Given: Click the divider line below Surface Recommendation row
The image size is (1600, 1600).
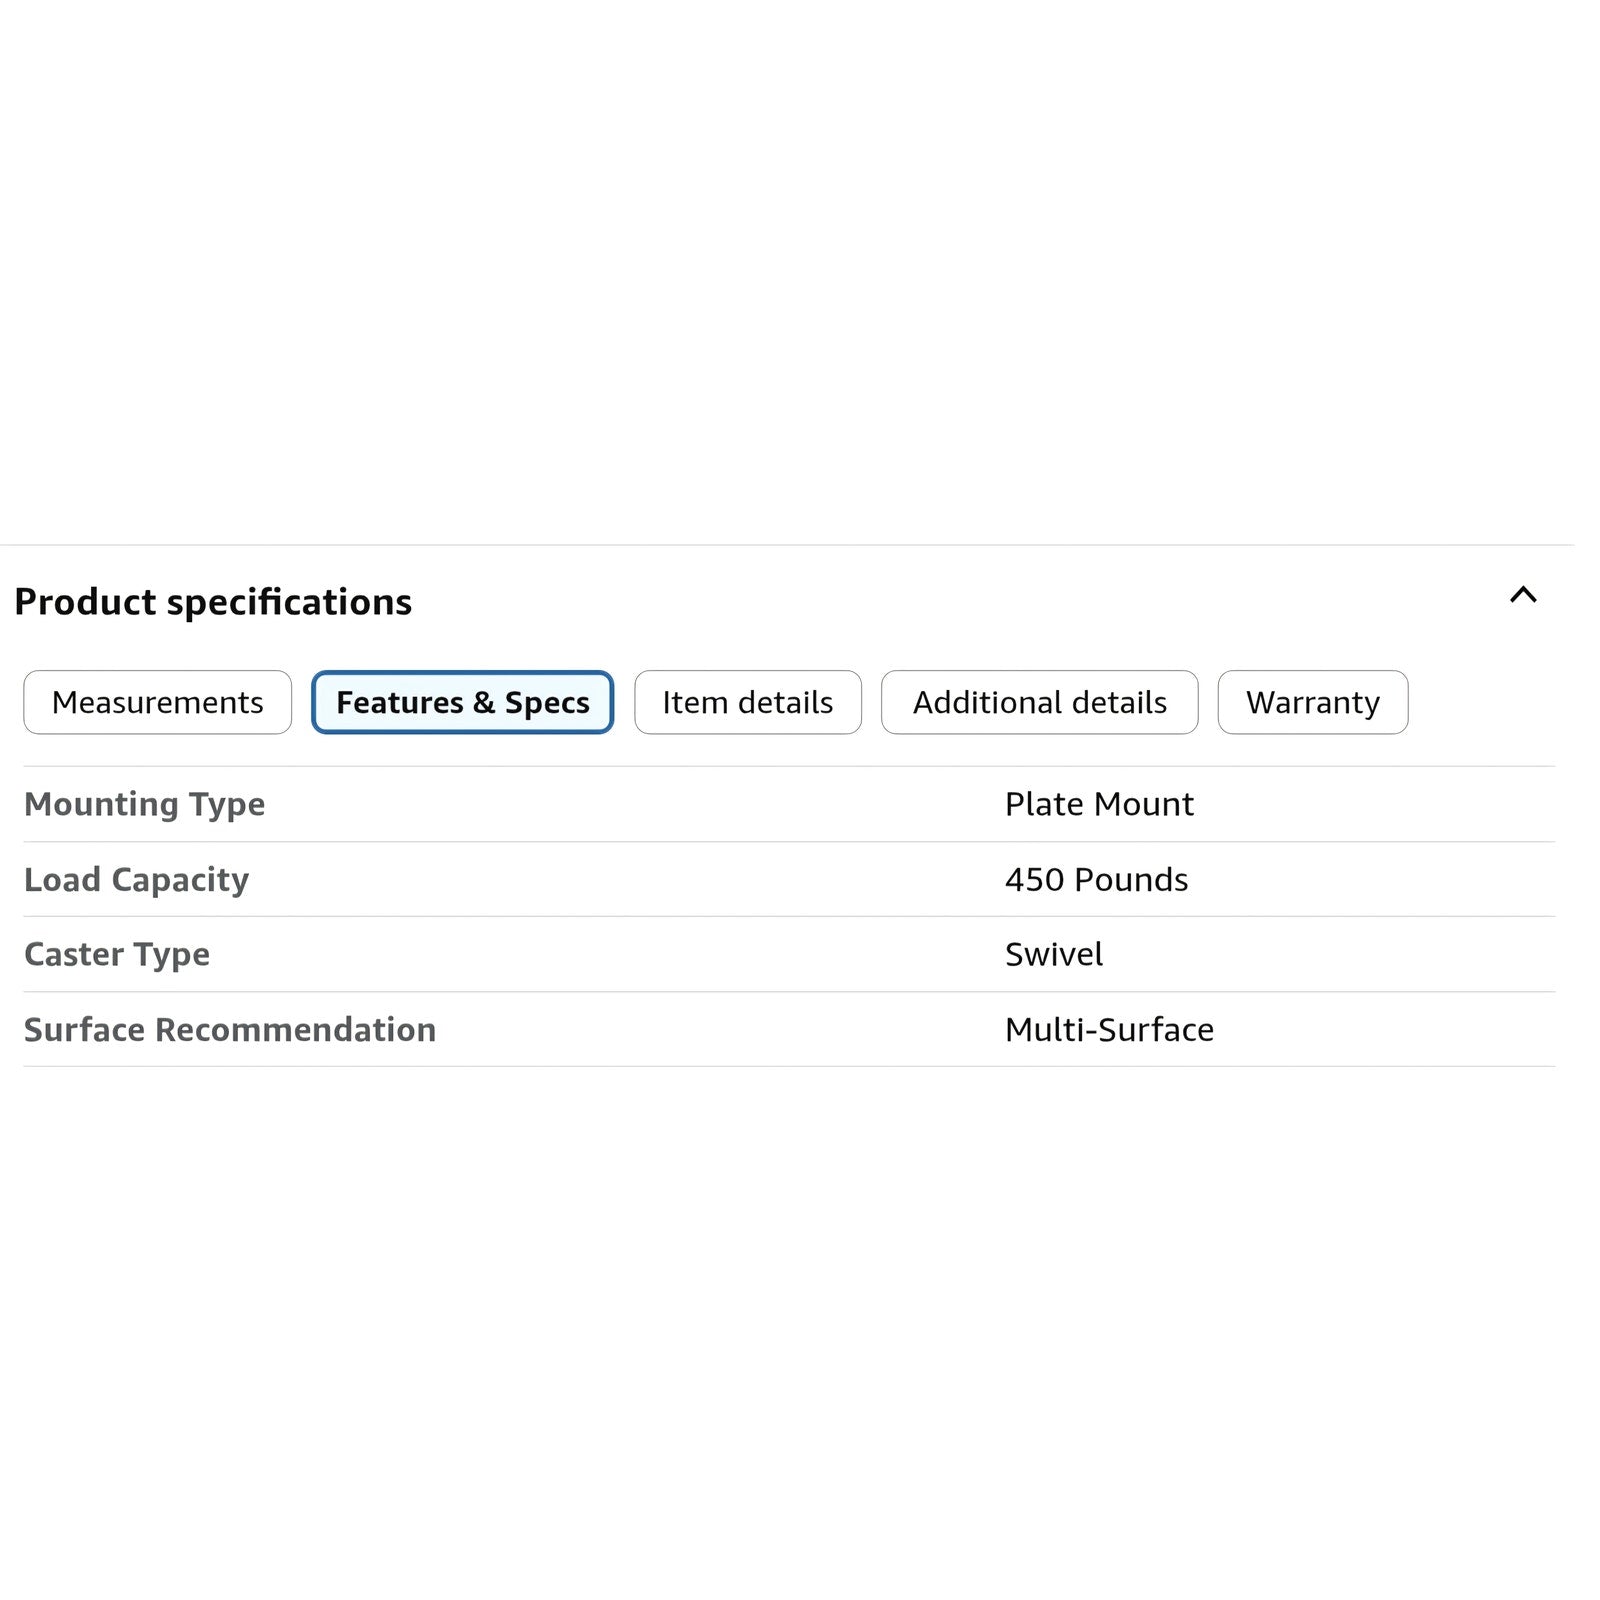Looking at the screenshot, I should point(789,1066).
